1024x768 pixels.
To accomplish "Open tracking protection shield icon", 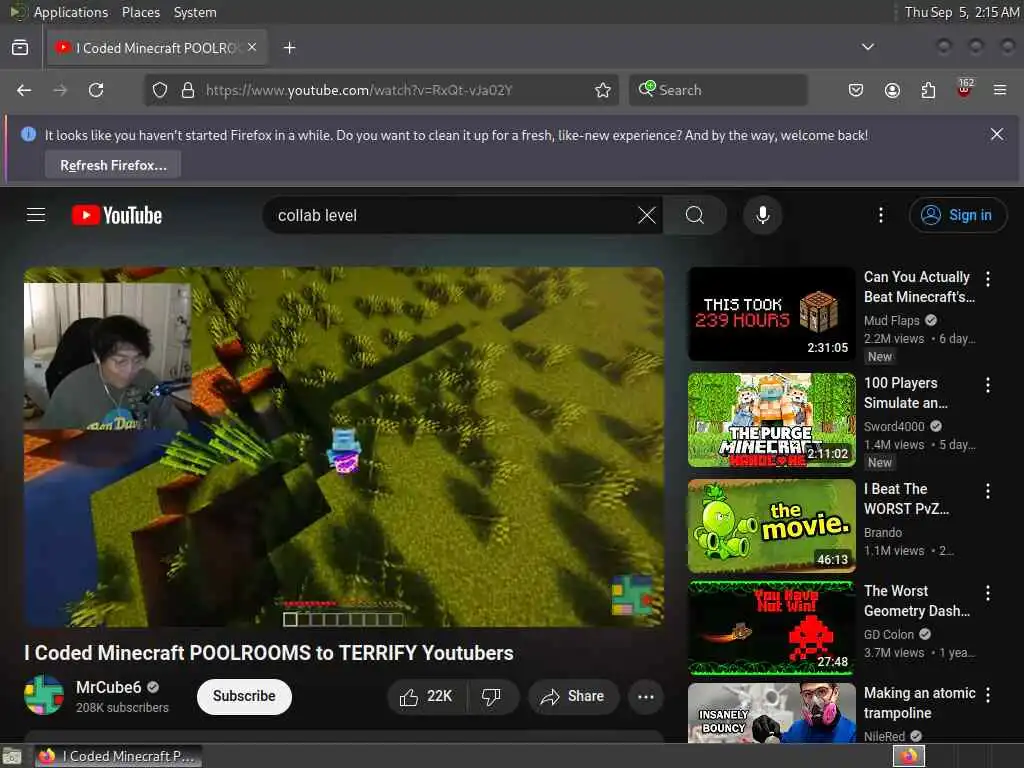I will point(160,90).
